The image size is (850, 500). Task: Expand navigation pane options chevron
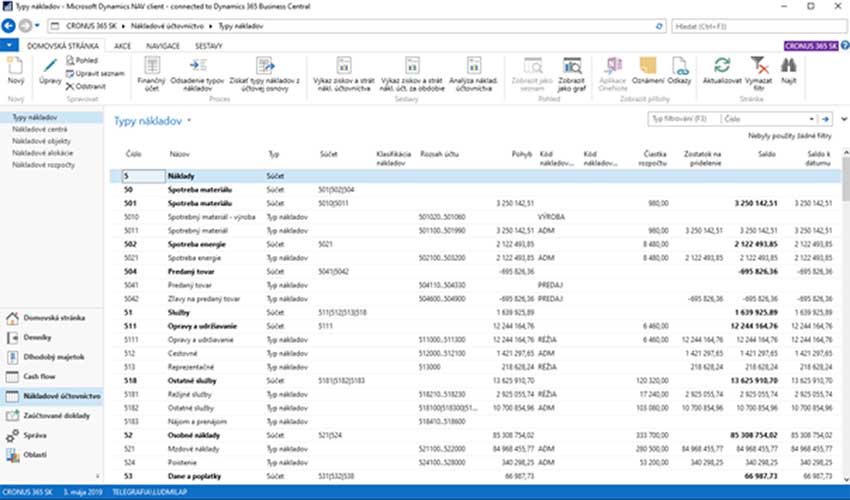click(x=98, y=476)
